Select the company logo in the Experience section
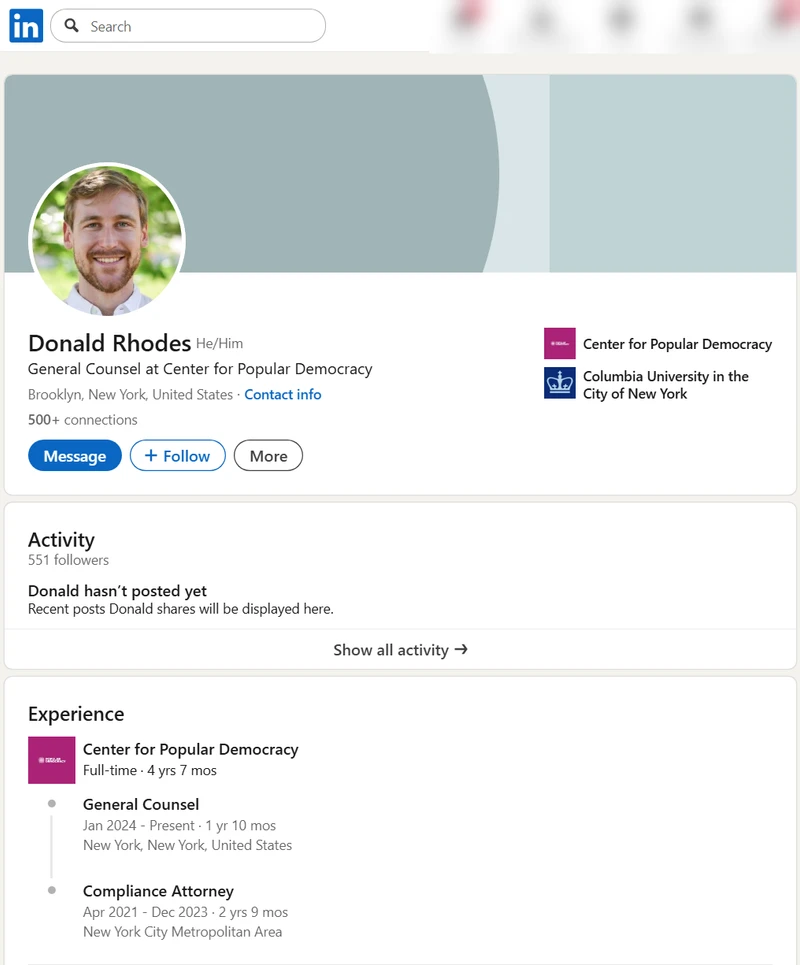800x965 pixels. pos(51,760)
